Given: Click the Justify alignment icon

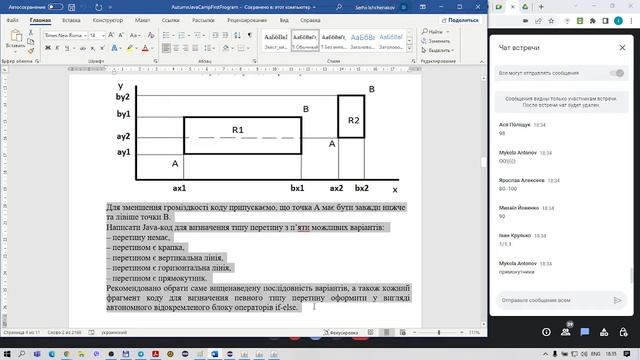Looking at the screenshot, I should [x=196, y=48].
